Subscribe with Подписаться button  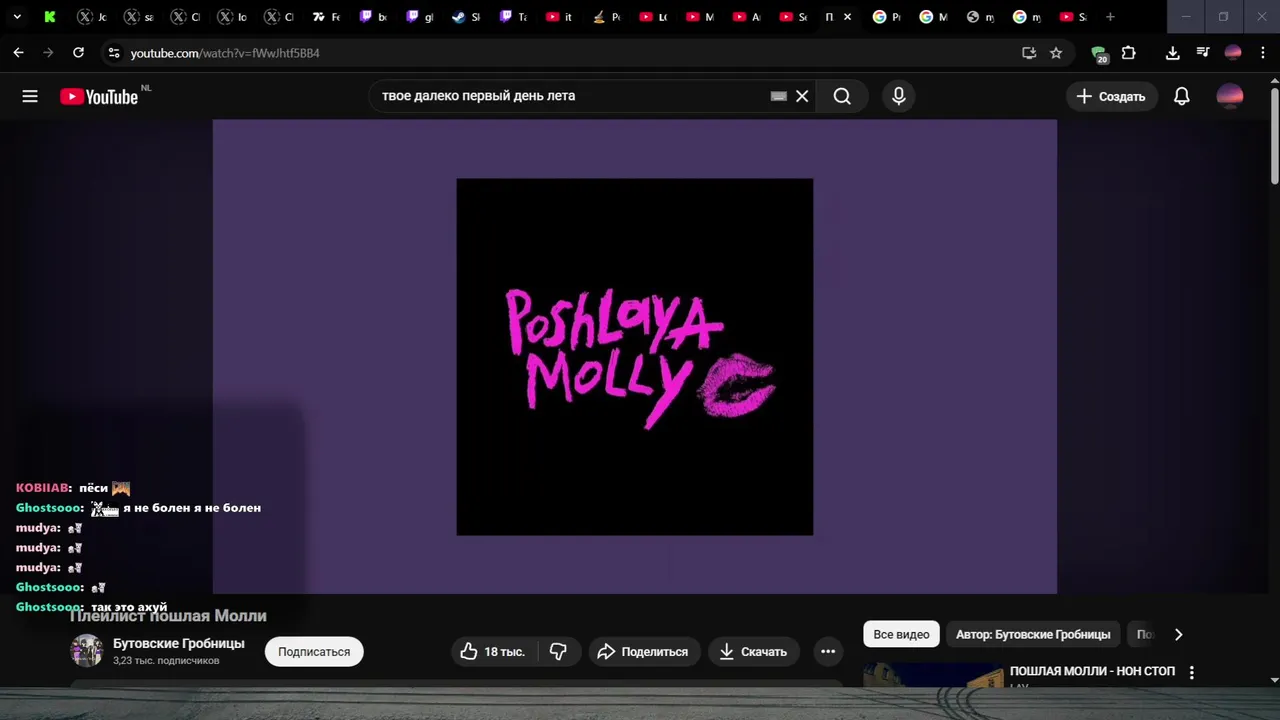pyautogui.click(x=314, y=651)
